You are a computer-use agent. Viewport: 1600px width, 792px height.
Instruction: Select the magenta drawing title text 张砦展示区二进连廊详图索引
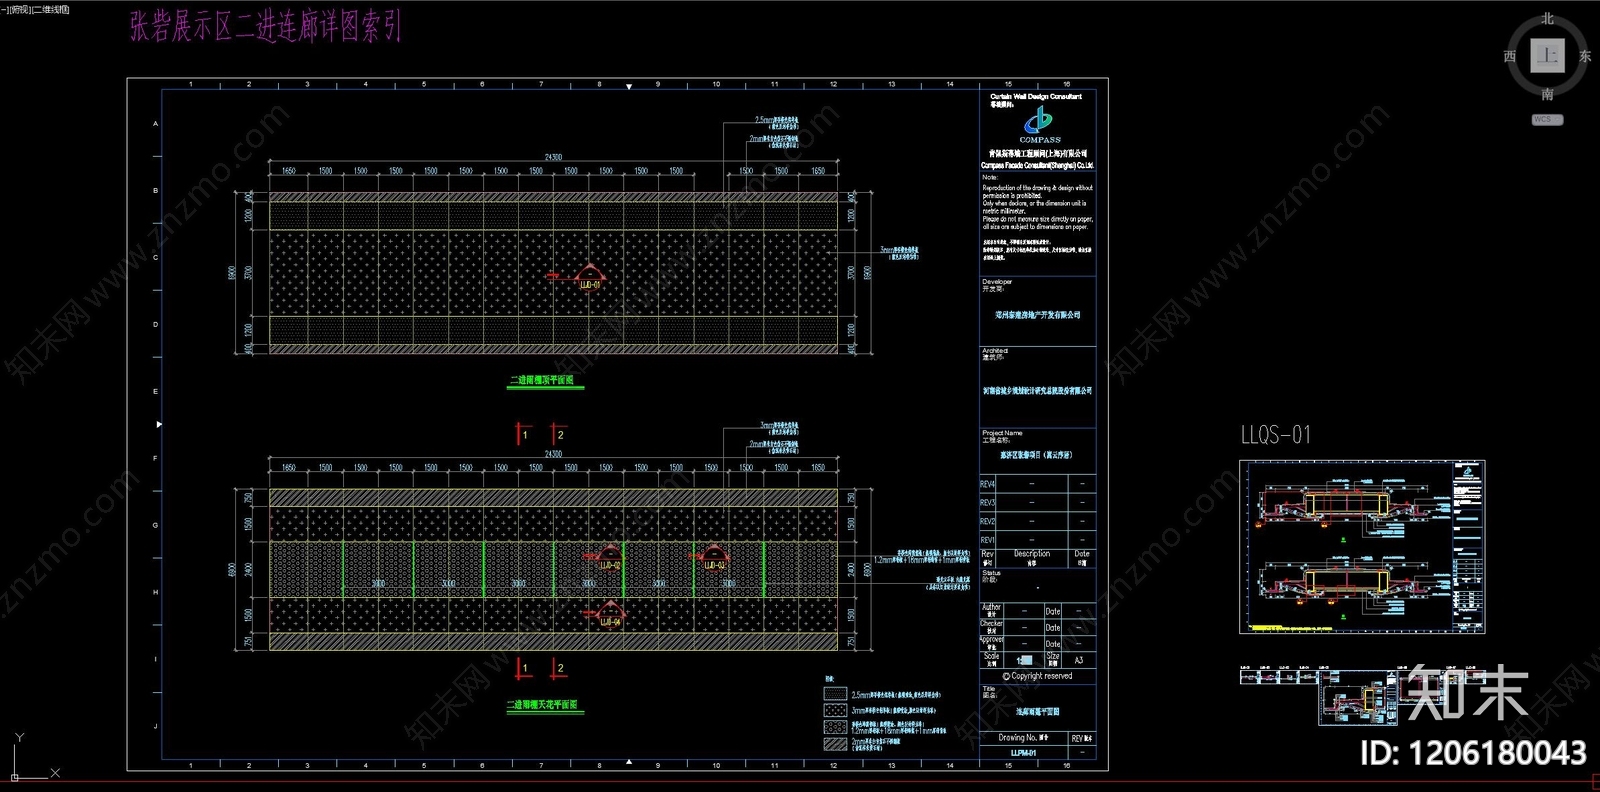pos(265,26)
